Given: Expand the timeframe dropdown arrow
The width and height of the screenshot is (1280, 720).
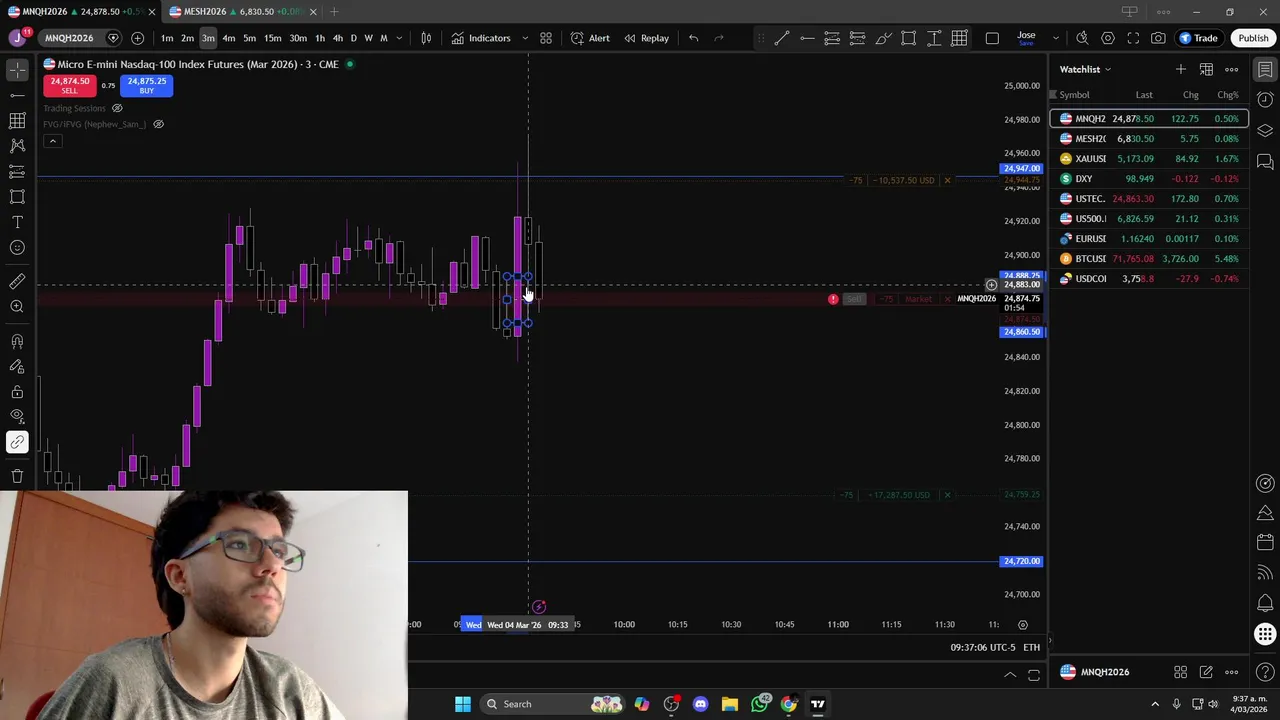Looking at the screenshot, I should (x=399, y=38).
